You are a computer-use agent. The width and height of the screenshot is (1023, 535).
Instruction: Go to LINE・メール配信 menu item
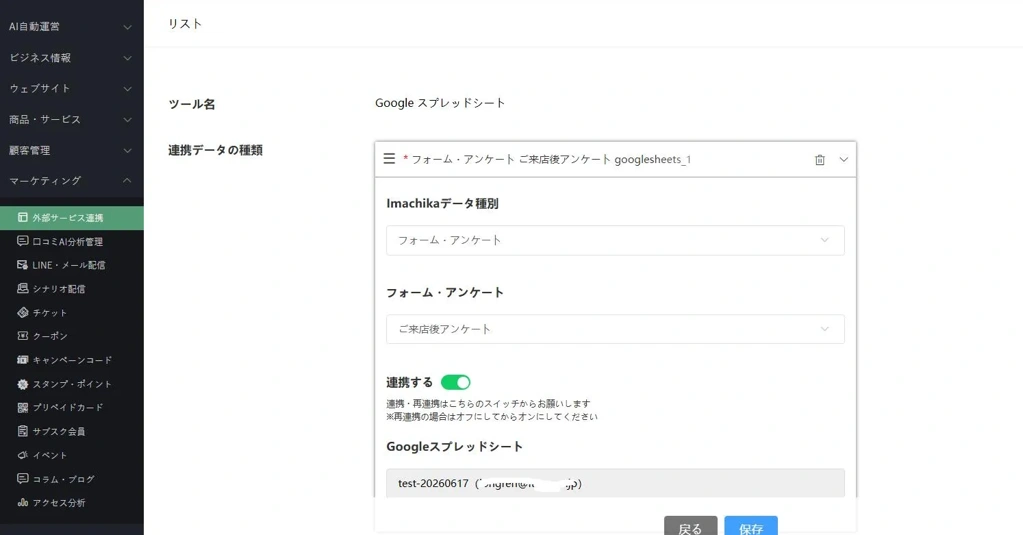72,265
